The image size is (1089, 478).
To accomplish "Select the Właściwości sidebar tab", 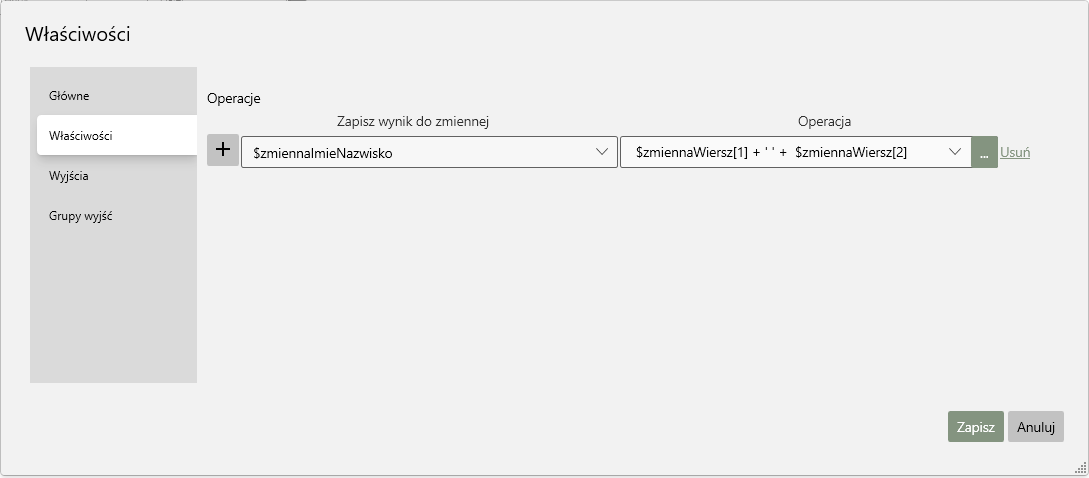I will pos(80,135).
